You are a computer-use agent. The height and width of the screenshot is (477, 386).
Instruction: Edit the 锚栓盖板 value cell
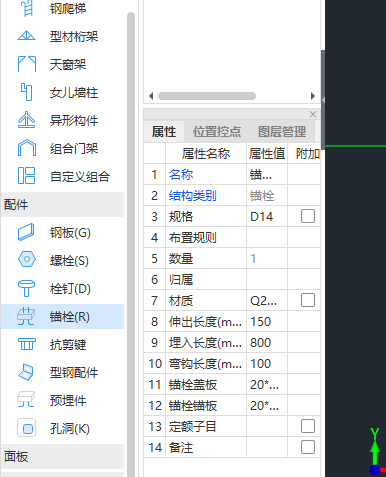pos(267,384)
